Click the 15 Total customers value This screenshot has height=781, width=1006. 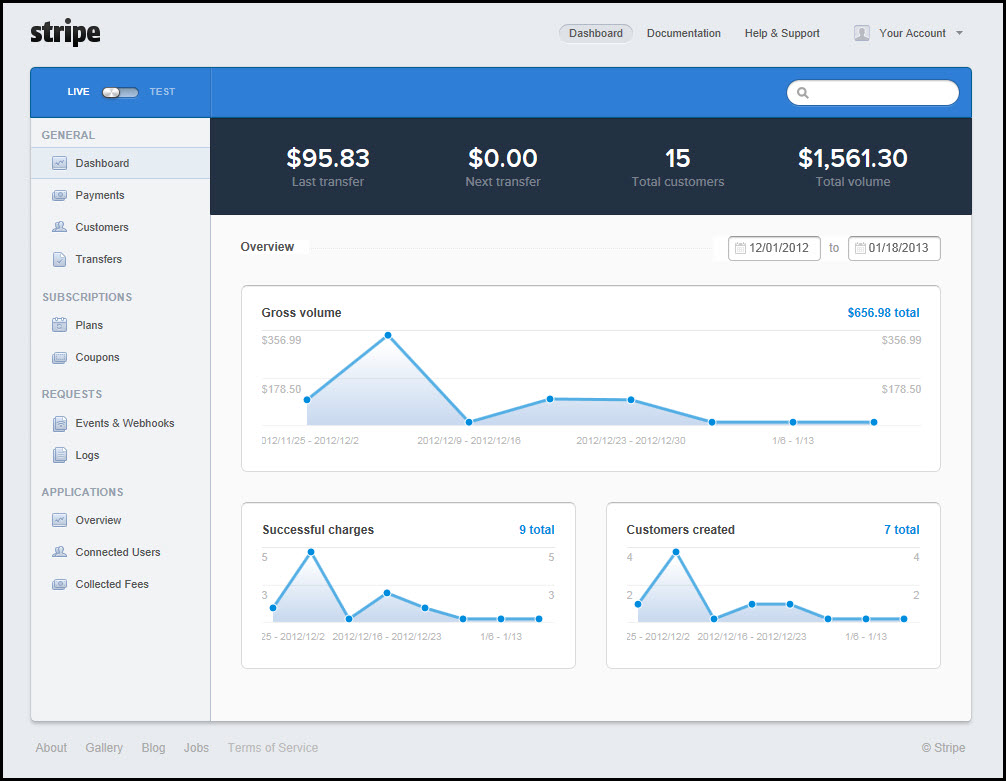[x=678, y=158]
